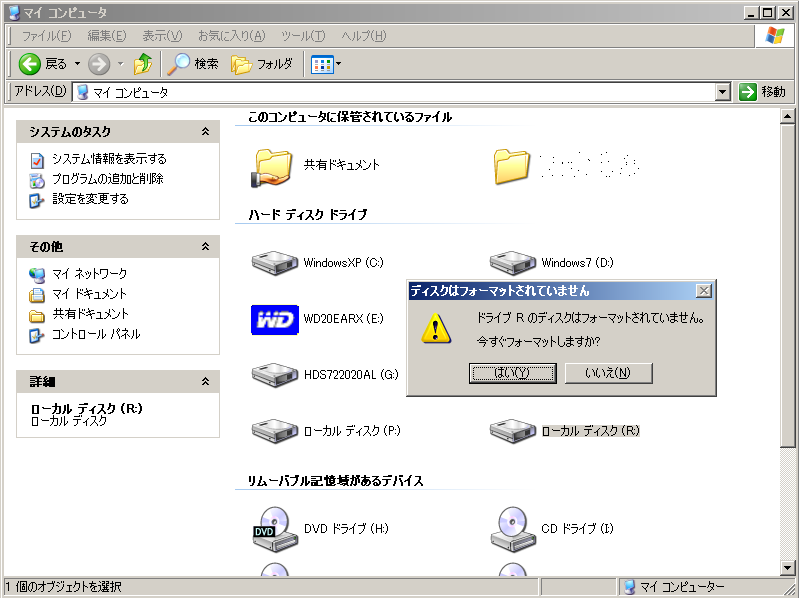Select WindowsXP (C:) drive icon
Image resolution: width=799 pixels, height=598 pixels.
click(x=275, y=263)
